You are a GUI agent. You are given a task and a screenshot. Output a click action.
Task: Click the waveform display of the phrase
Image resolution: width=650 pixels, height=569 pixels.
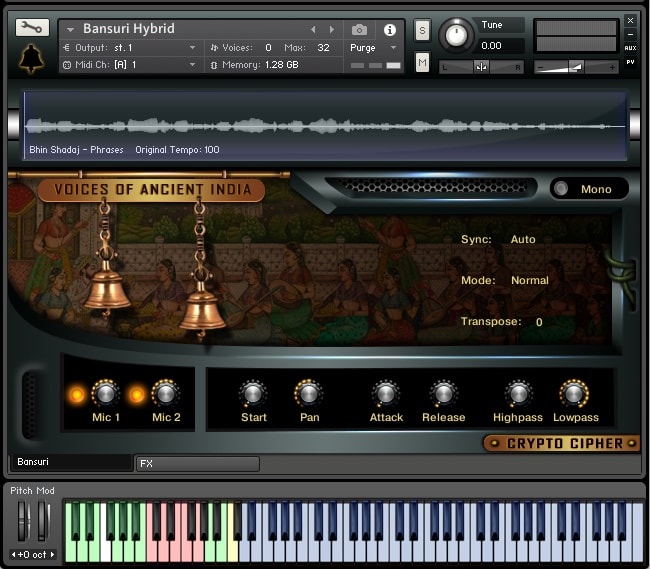tap(325, 126)
